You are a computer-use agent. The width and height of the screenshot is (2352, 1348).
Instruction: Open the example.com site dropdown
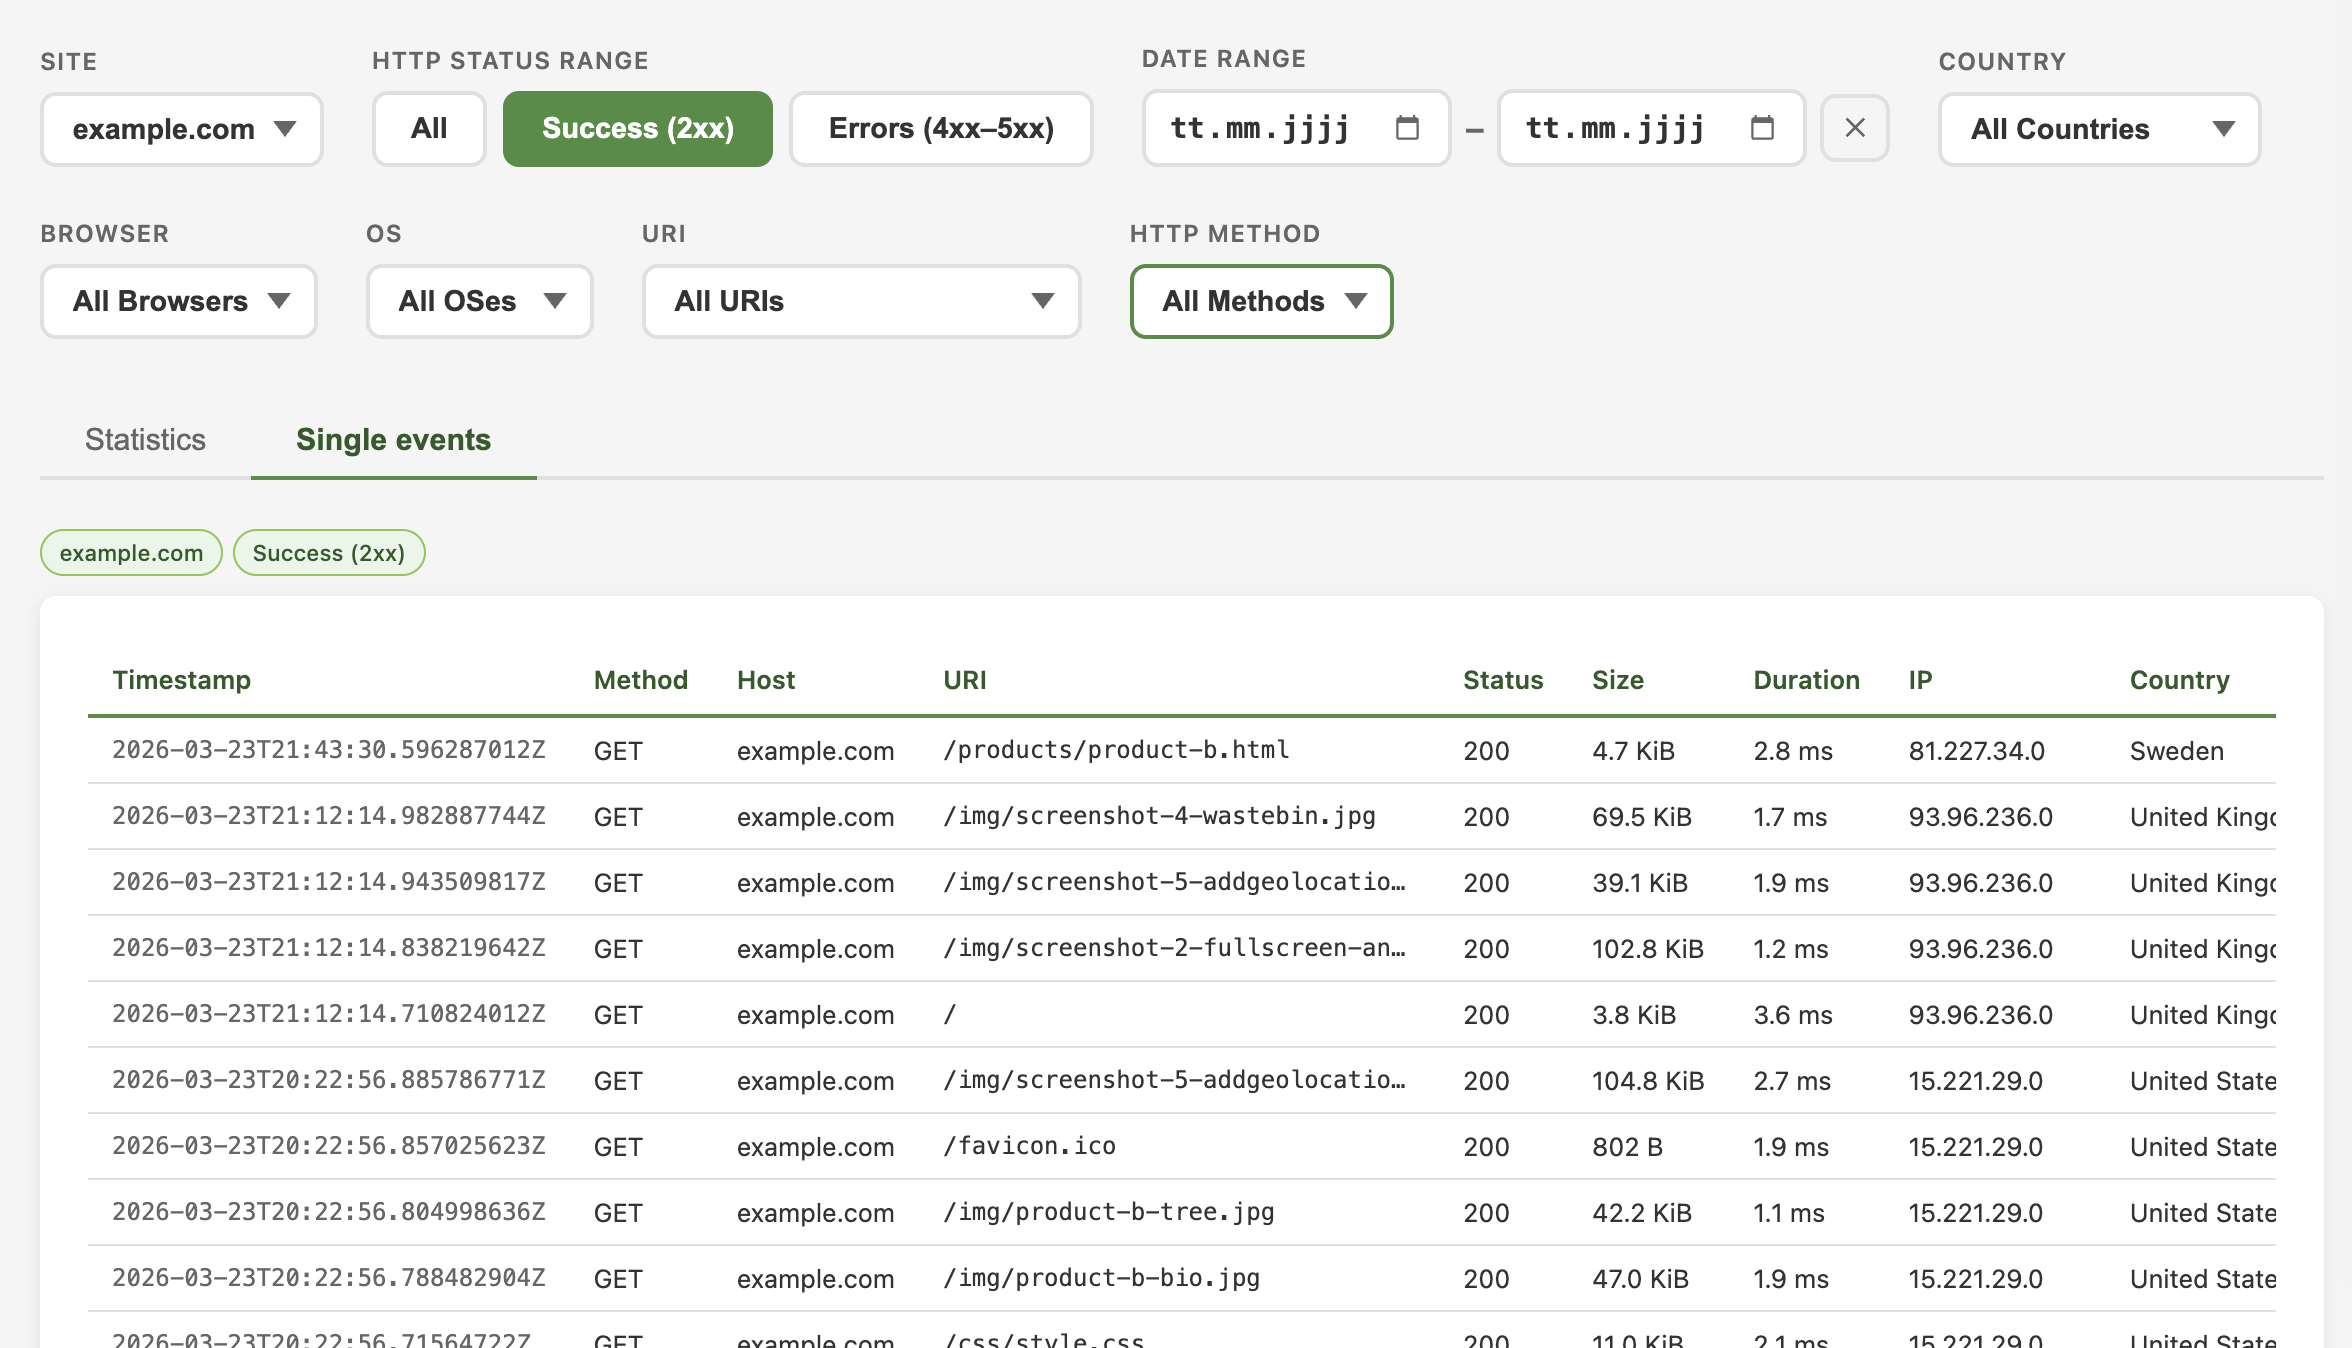pyautogui.click(x=182, y=129)
